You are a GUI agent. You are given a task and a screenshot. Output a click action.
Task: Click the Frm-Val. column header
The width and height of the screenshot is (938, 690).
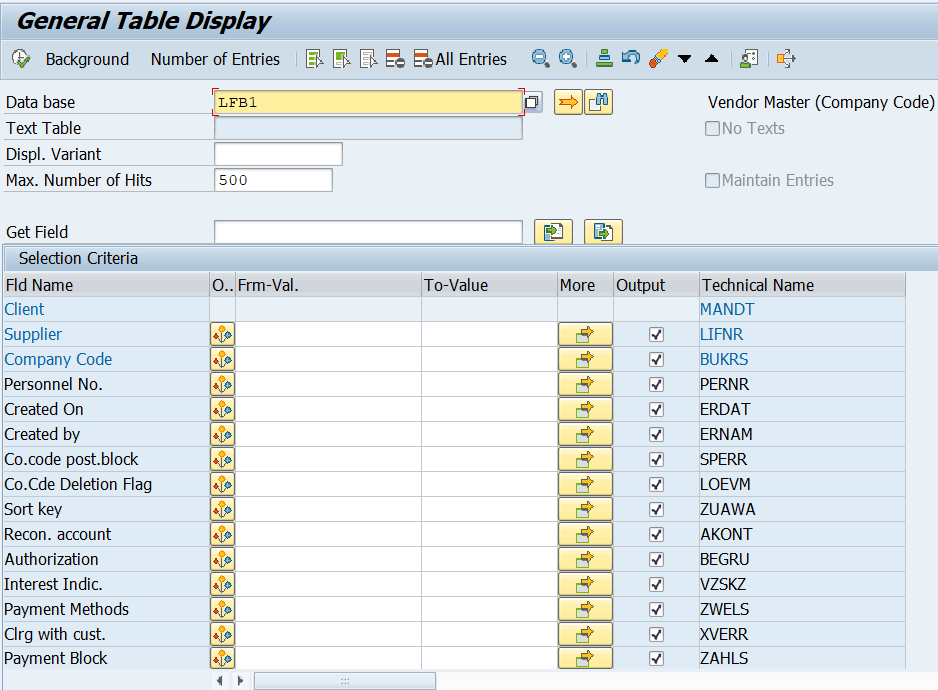pos(328,285)
